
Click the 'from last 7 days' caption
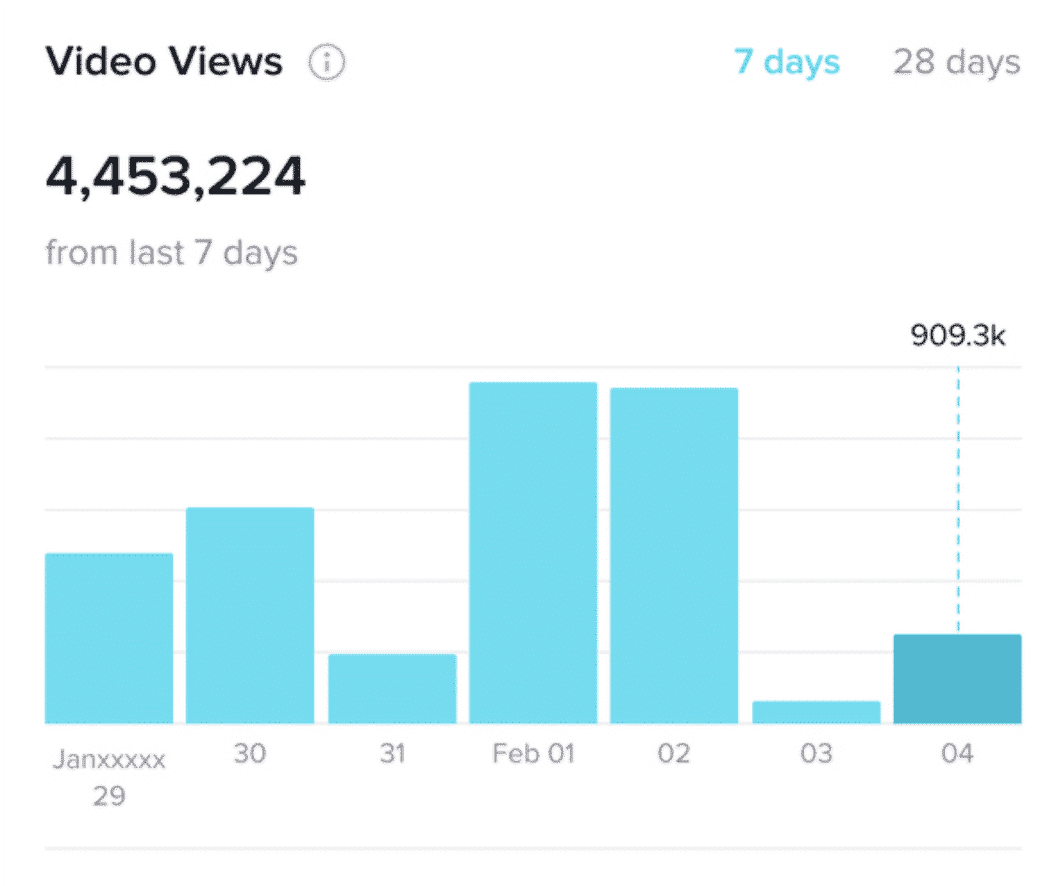tap(172, 253)
